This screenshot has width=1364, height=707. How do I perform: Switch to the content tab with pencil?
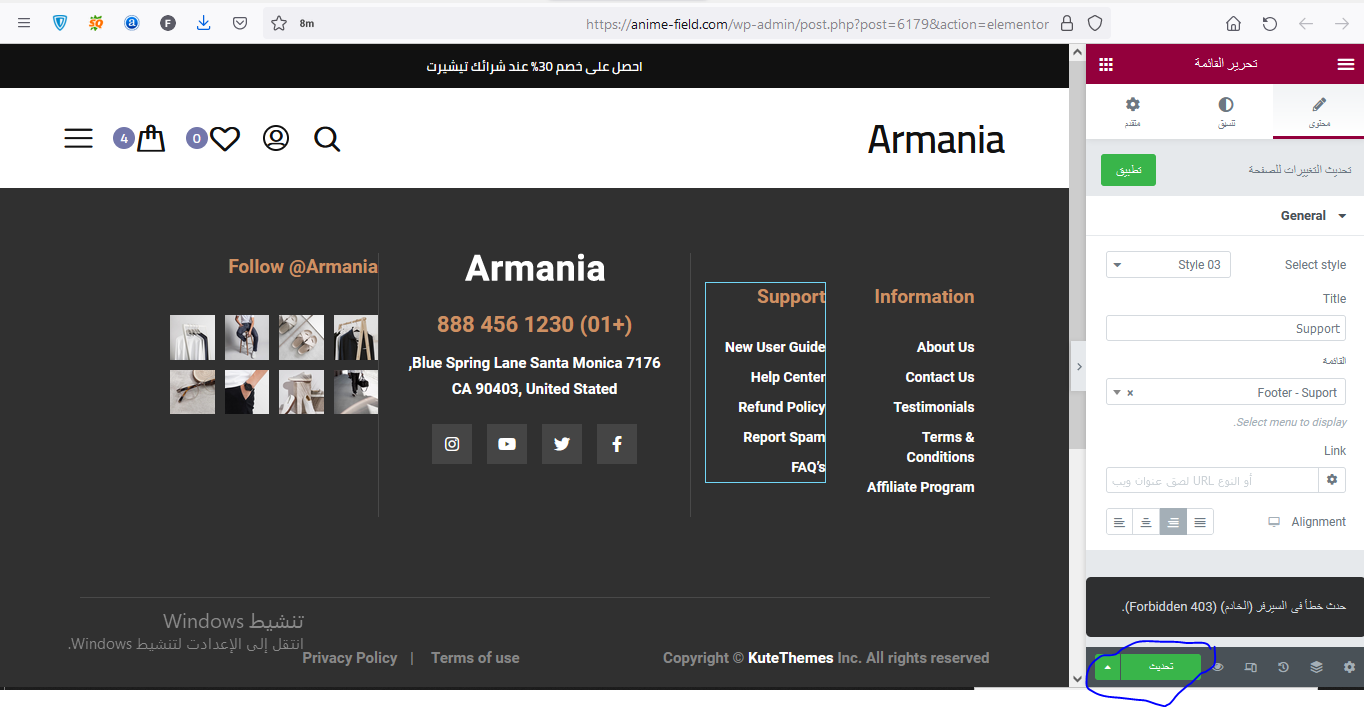[x=1318, y=111]
